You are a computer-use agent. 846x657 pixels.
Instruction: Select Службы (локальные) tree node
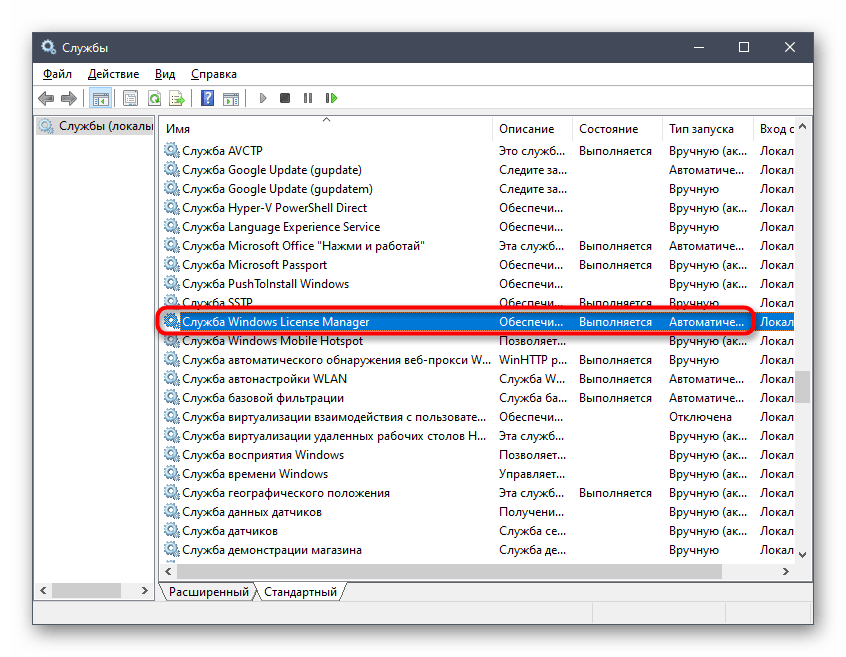point(96,126)
